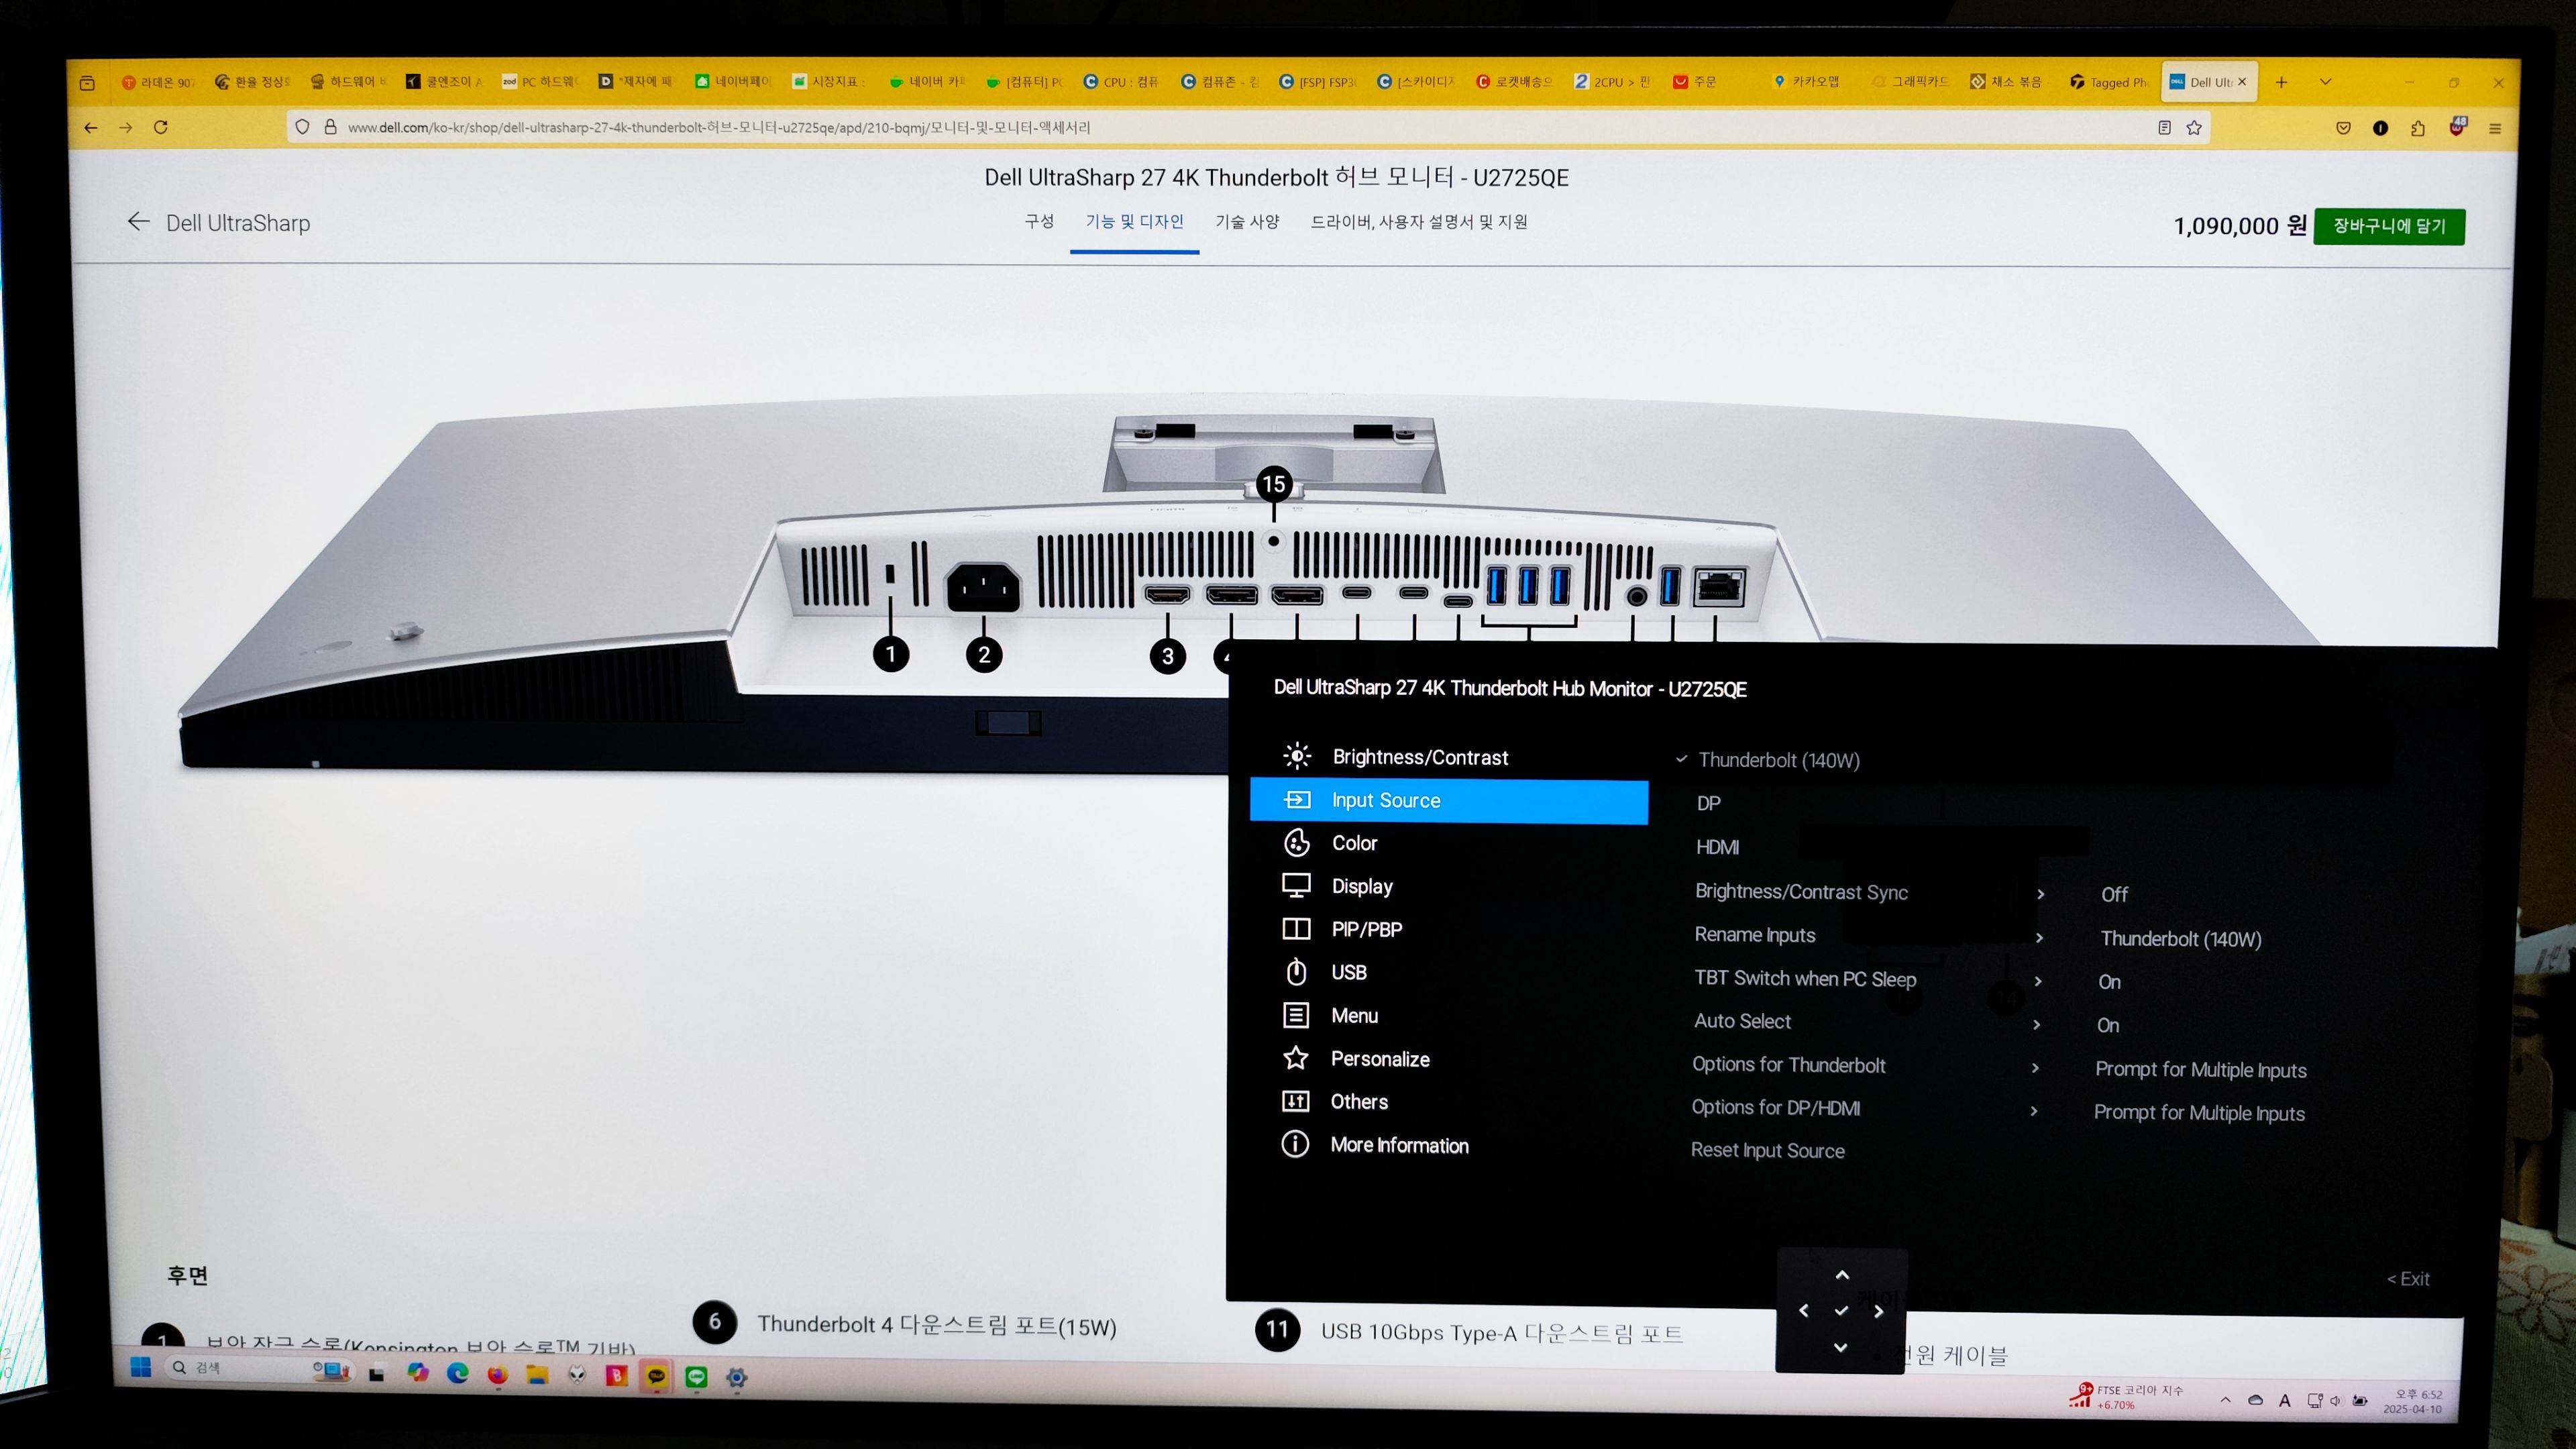Switch to the 구성 tab
The width and height of the screenshot is (2576, 1449).
tap(1039, 221)
